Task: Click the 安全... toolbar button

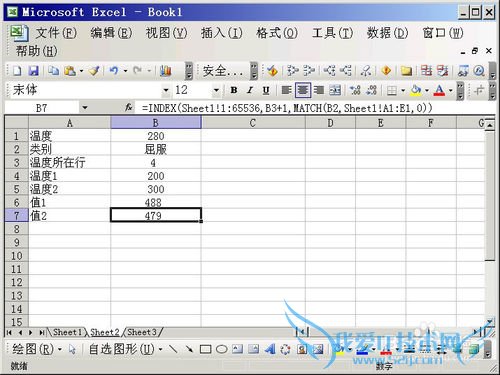Action: coord(222,71)
